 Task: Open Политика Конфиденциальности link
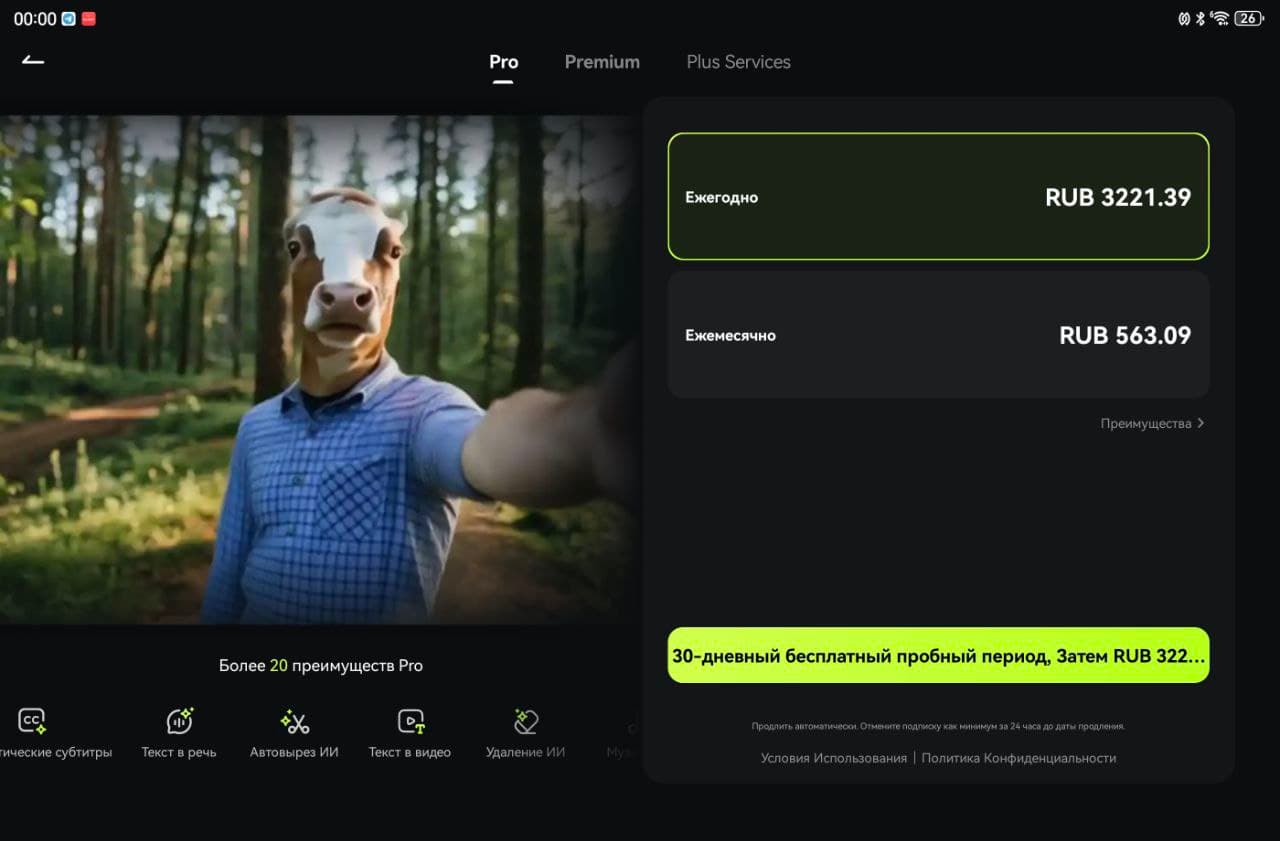1018,758
